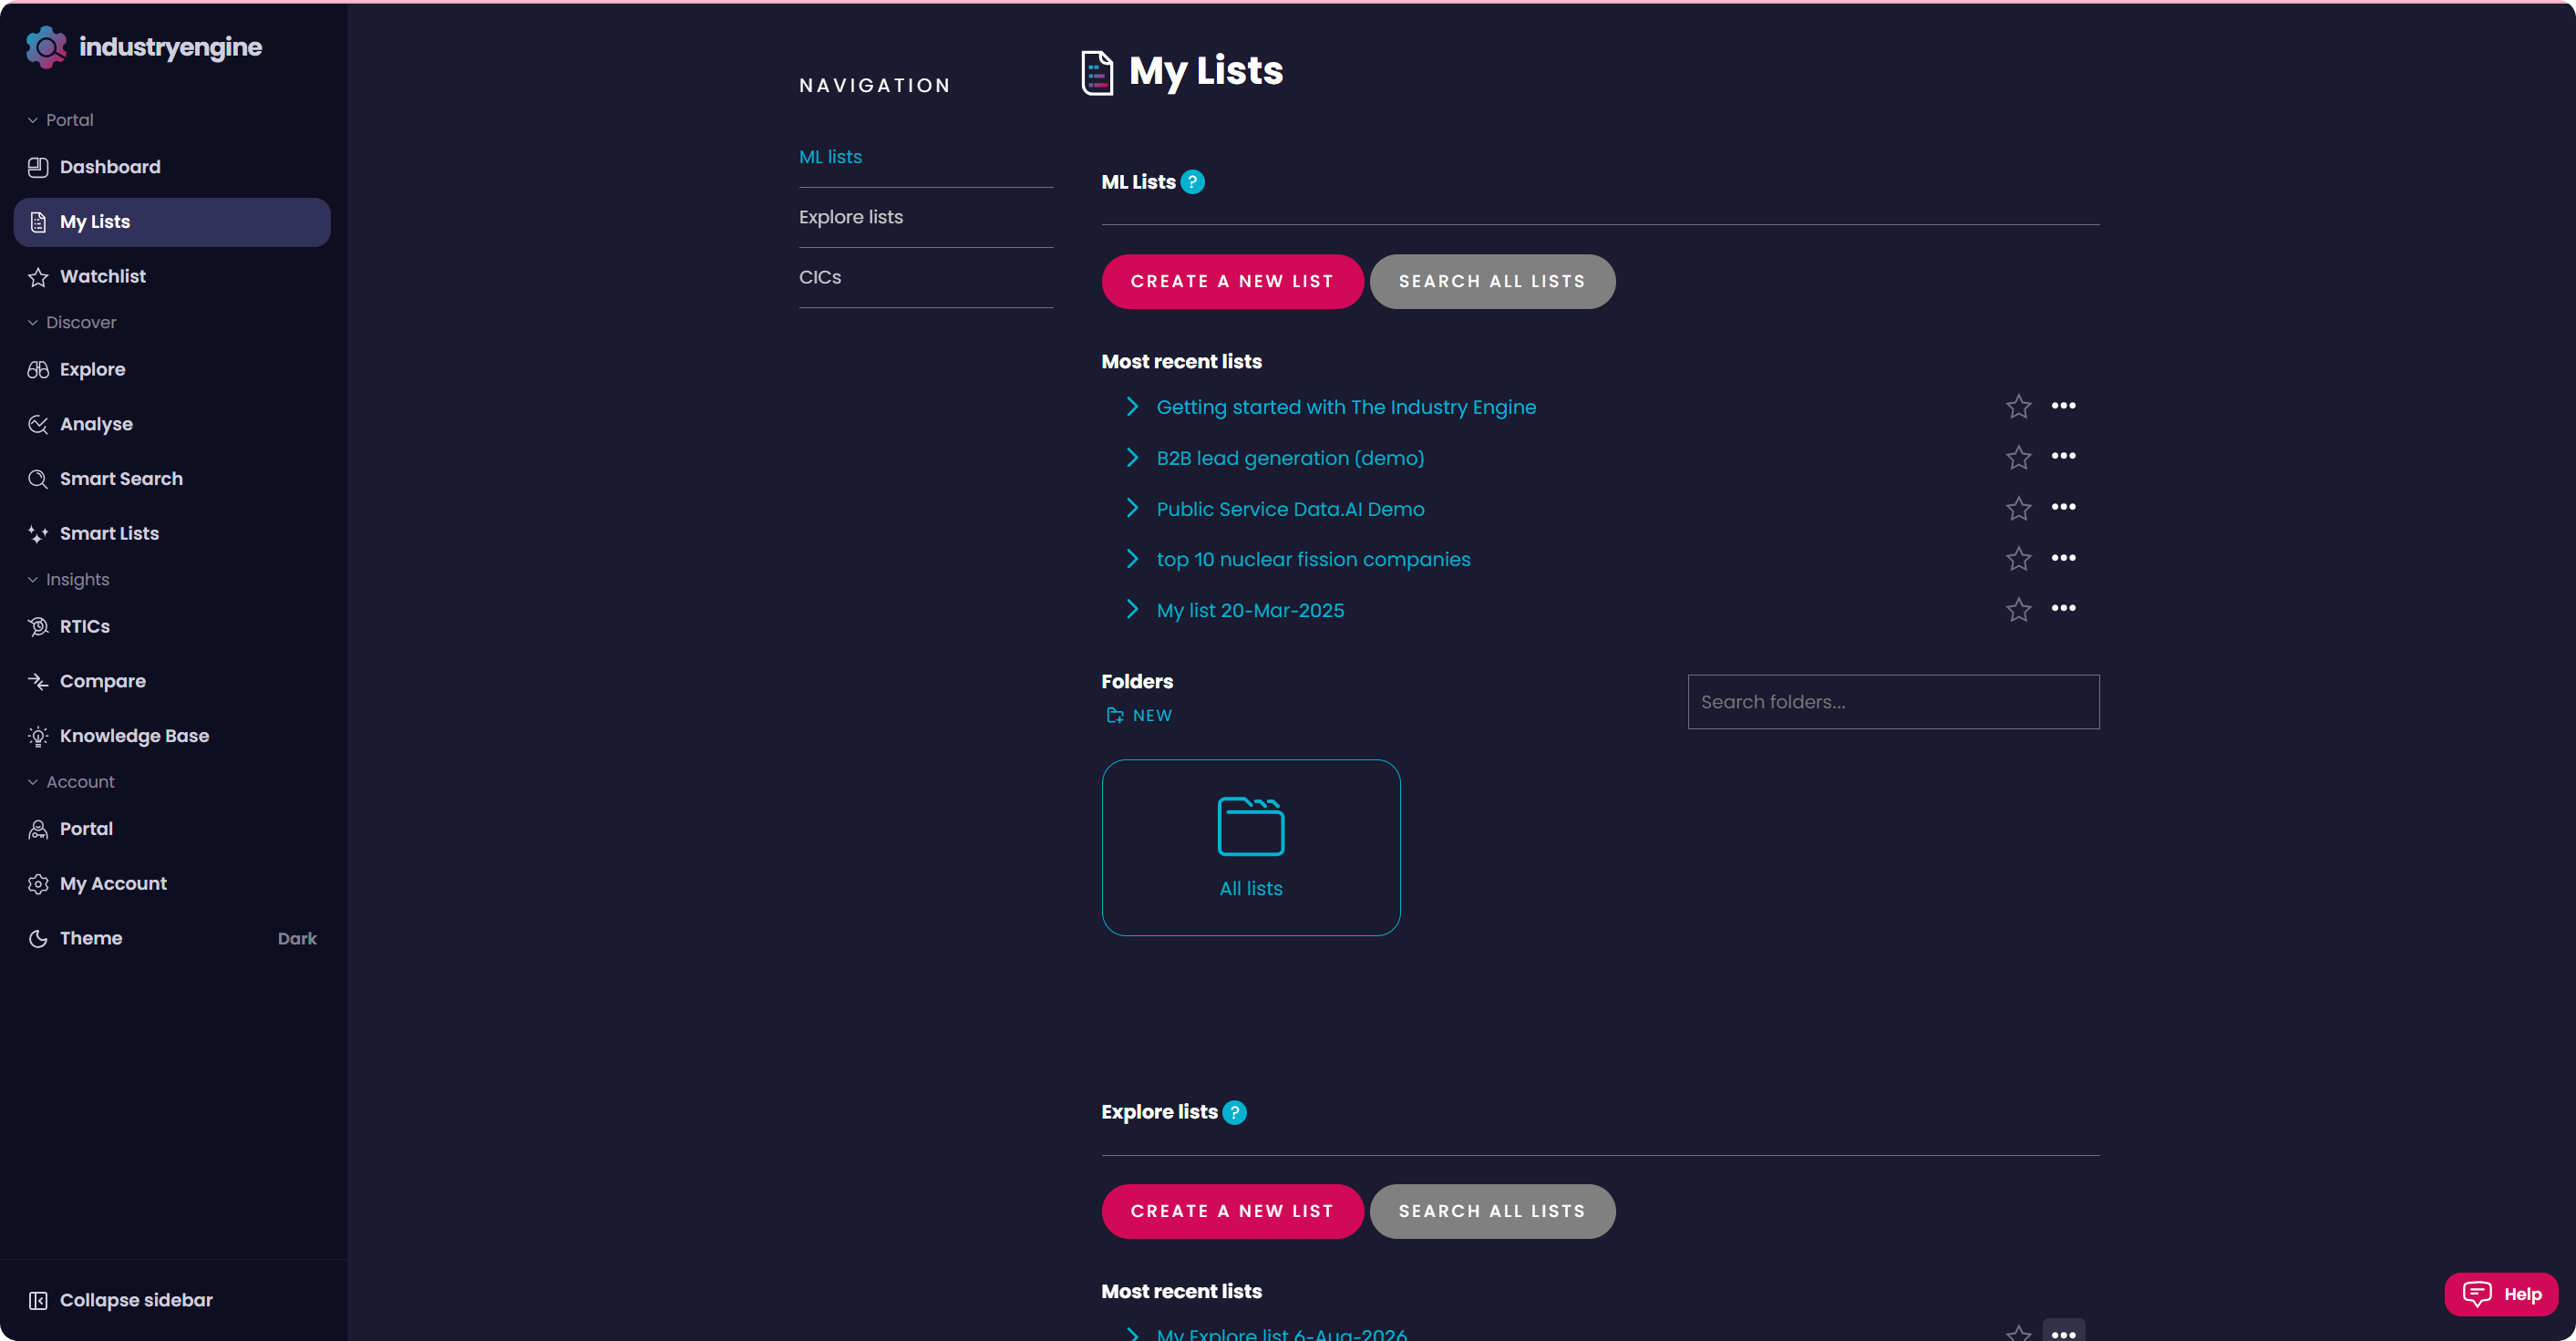Screen dimensions: 2576x1341
Task: Expand the B2B lead generation (demo) list
Action: (1132, 457)
